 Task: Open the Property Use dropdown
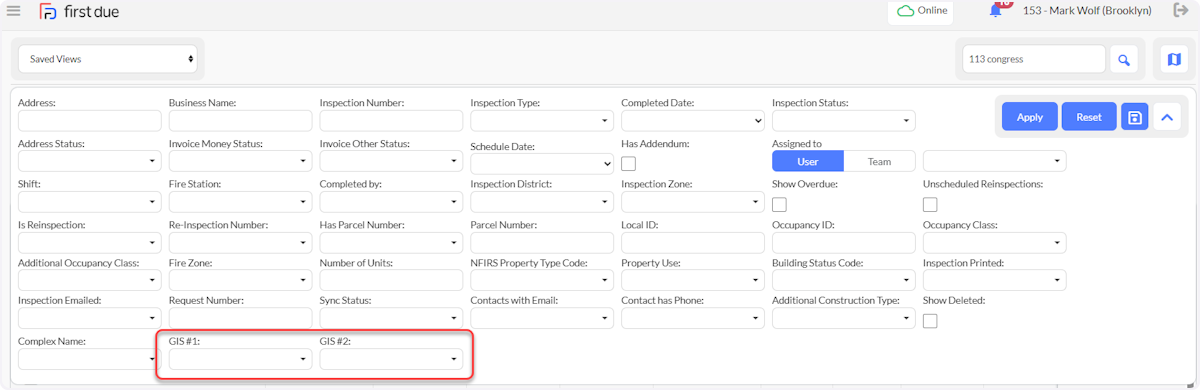click(x=693, y=281)
